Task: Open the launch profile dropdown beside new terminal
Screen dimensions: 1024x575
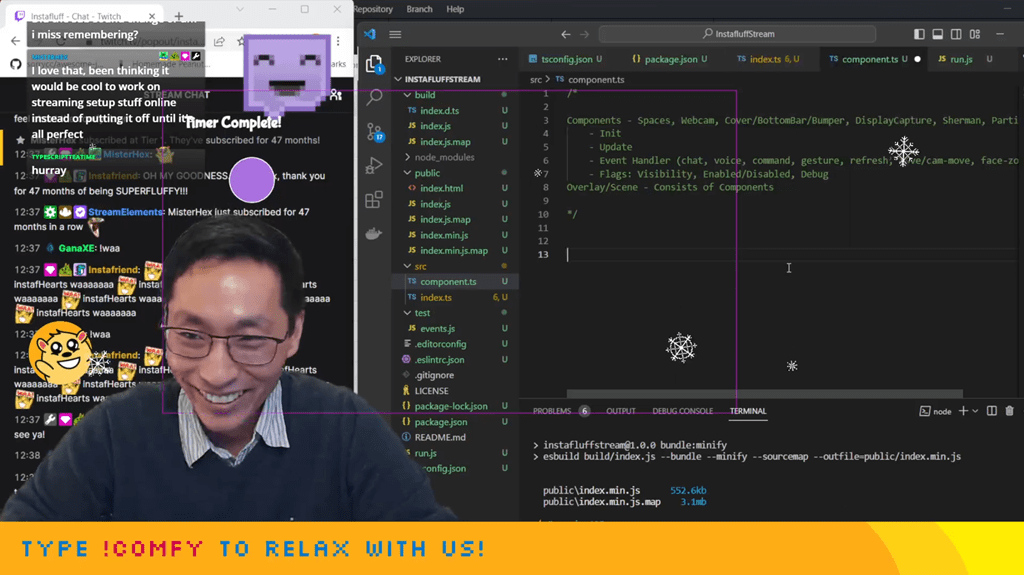Action: coord(975,411)
